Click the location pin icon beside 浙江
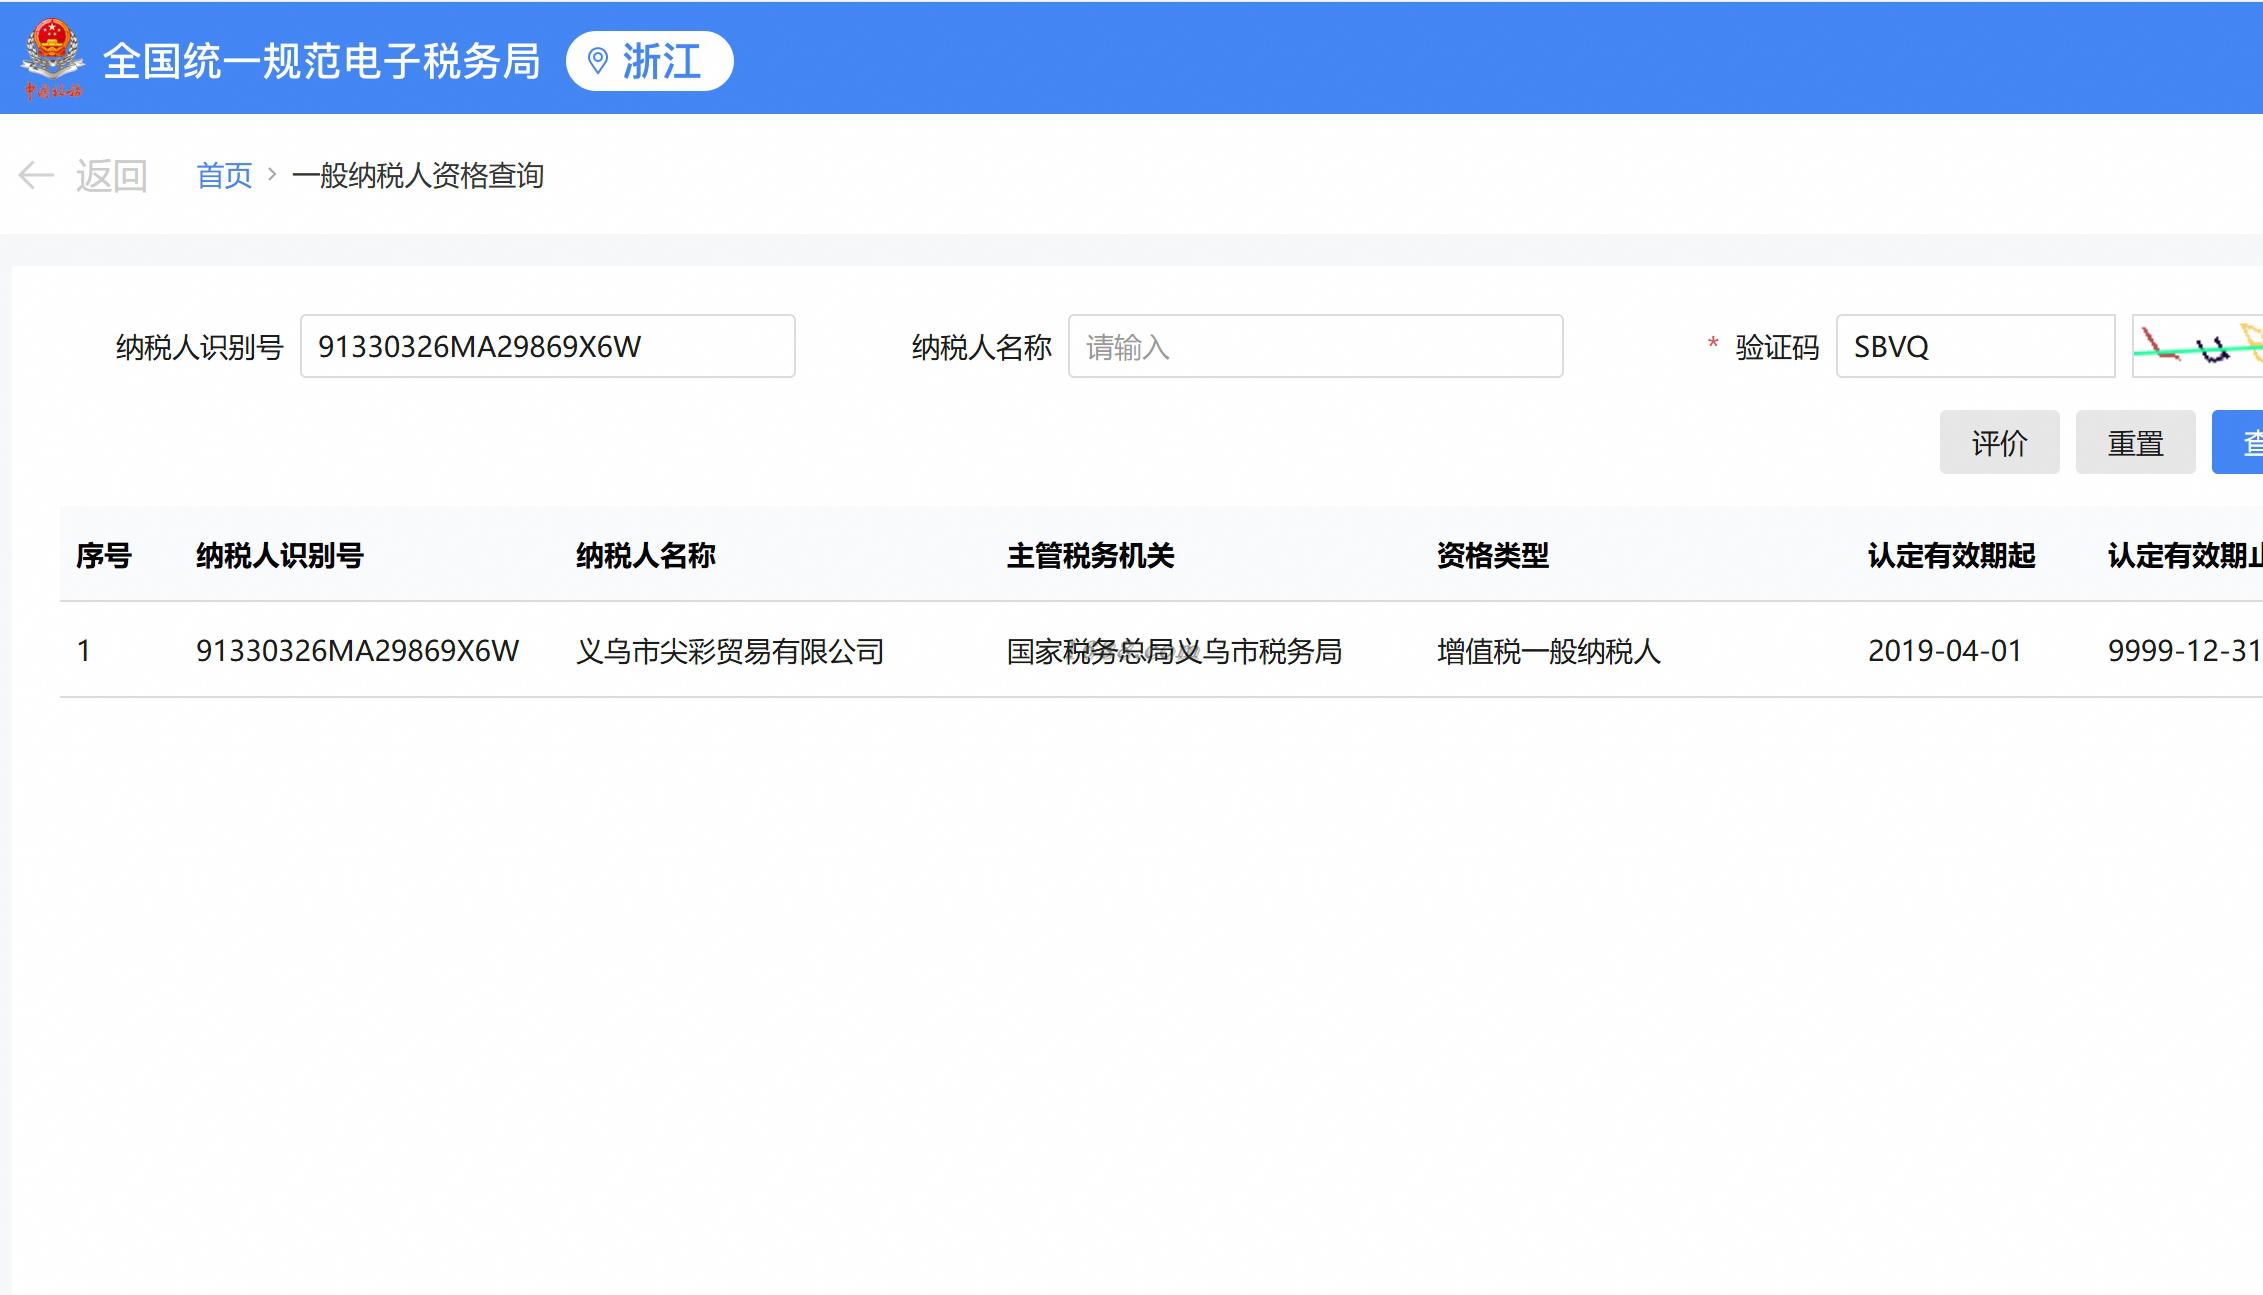Screen dimensions: 2263x1295 [x=597, y=62]
